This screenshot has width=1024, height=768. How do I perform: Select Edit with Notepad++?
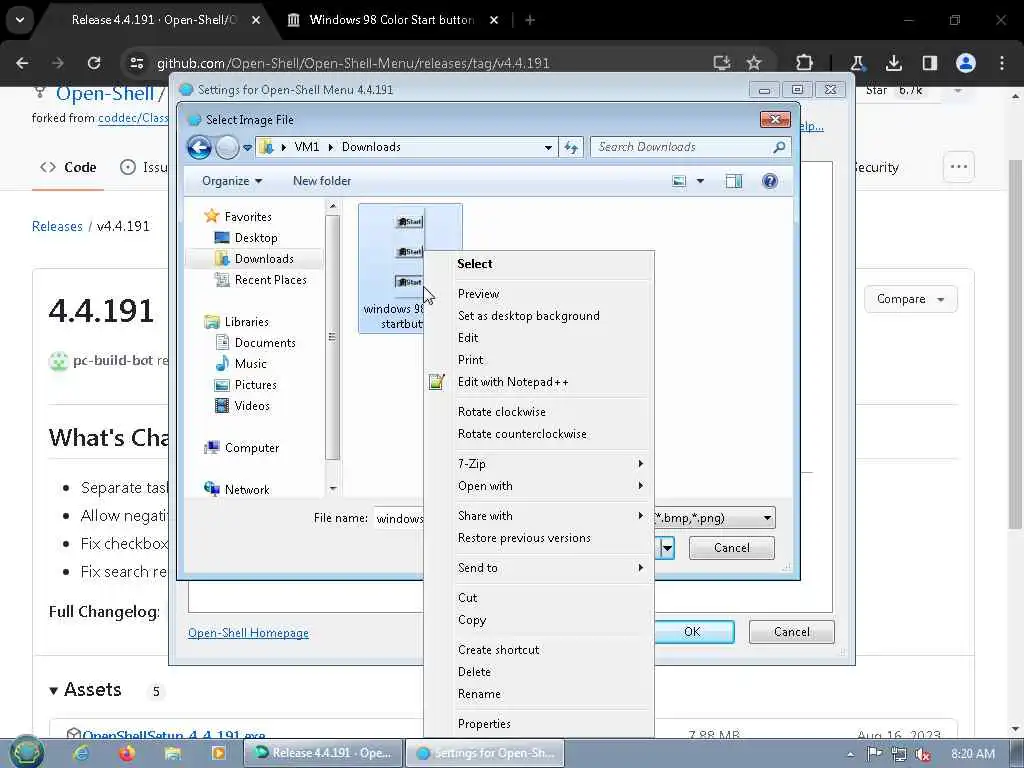point(539,382)
